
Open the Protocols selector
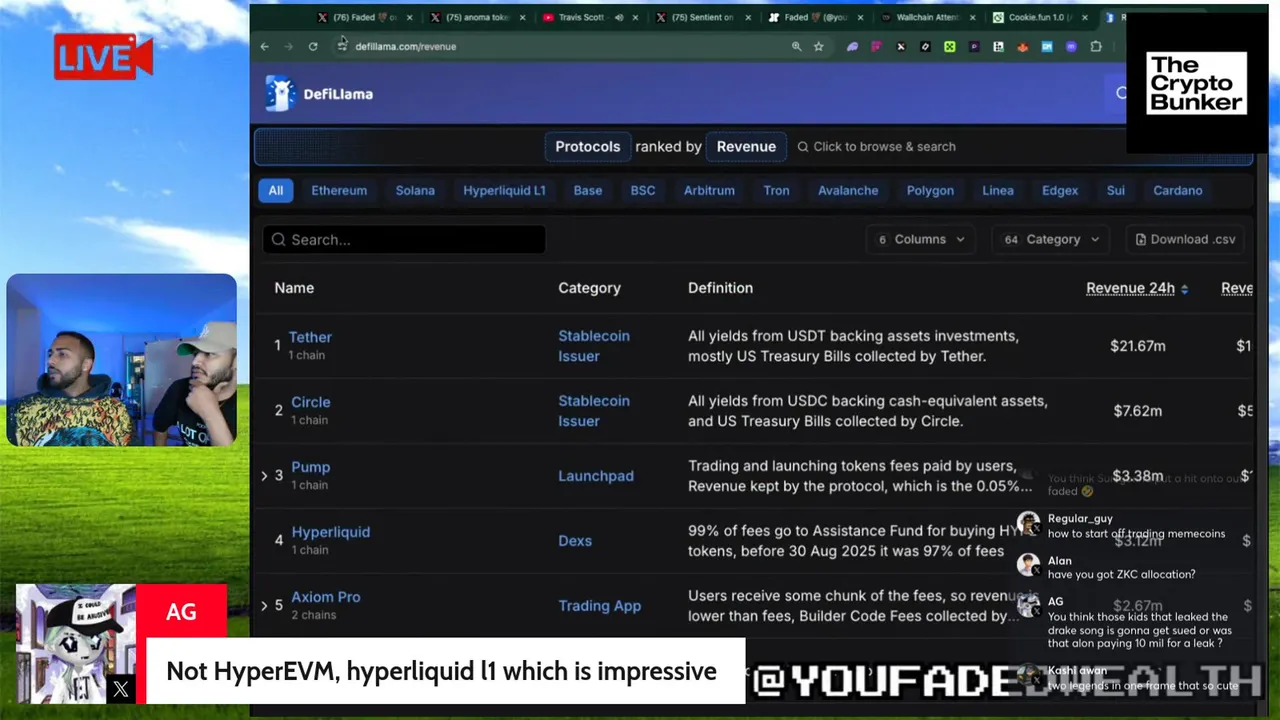(x=588, y=146)
